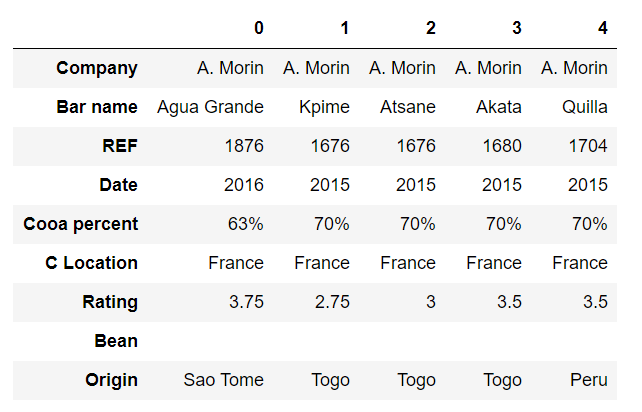Click the Origin row label
The width and height of the screenshot is (642, 412).
(x=112, y=380)
